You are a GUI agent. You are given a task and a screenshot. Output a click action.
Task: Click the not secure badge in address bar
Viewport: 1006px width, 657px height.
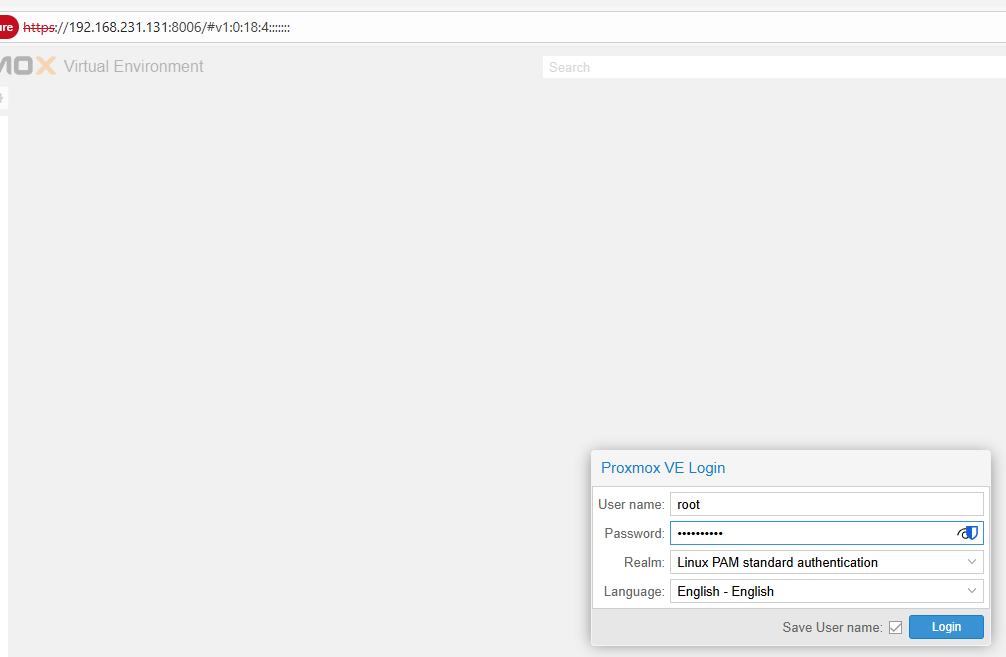tap(8, 27)
